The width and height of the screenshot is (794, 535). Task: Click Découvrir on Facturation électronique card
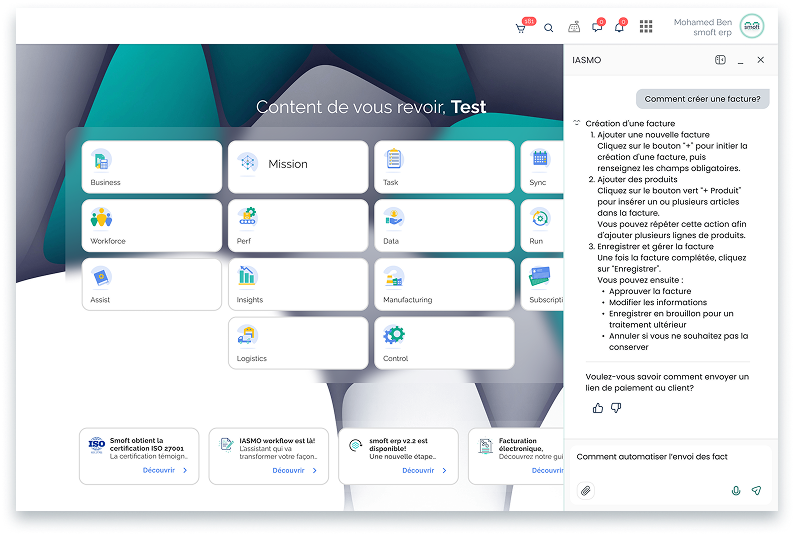point(547,470)
